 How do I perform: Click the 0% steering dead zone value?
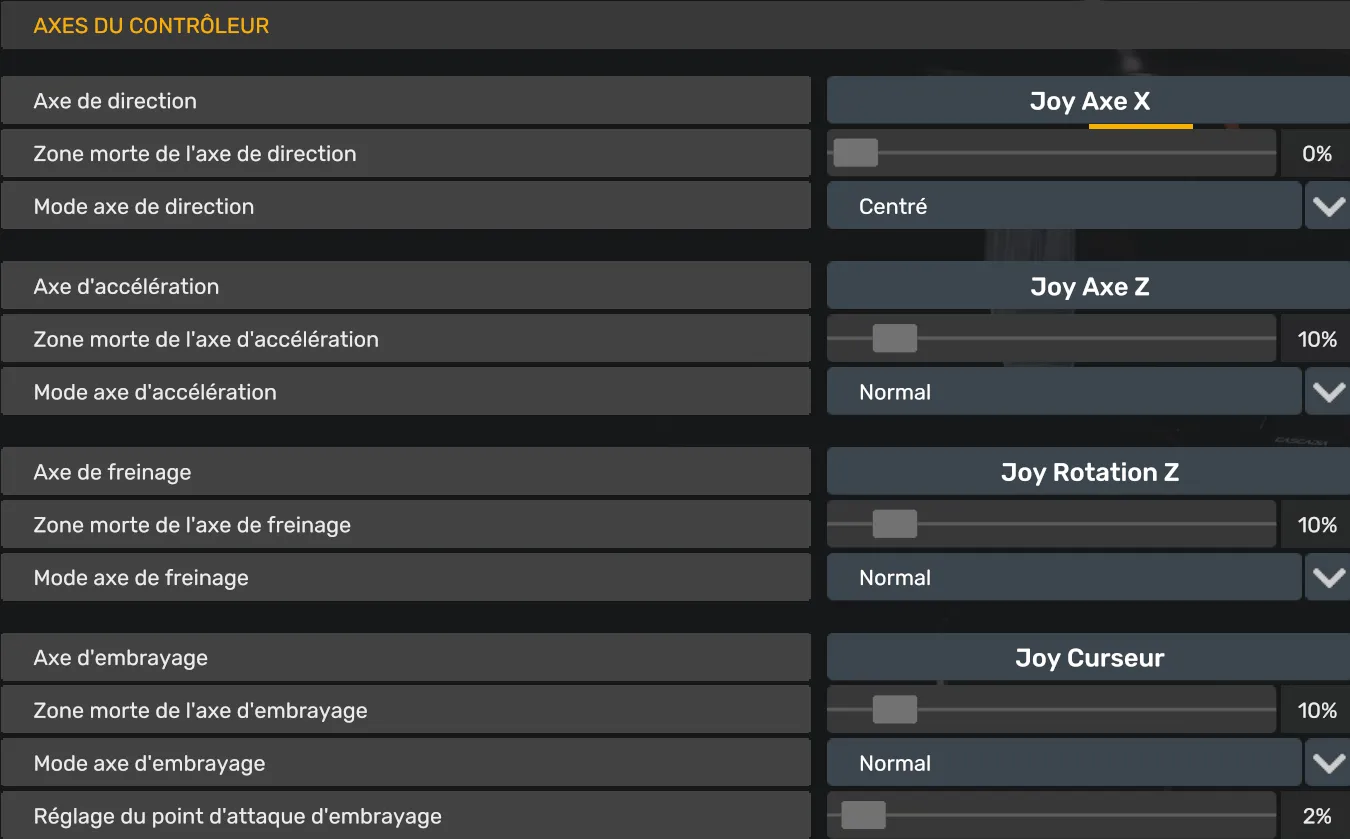[1316, 153]
